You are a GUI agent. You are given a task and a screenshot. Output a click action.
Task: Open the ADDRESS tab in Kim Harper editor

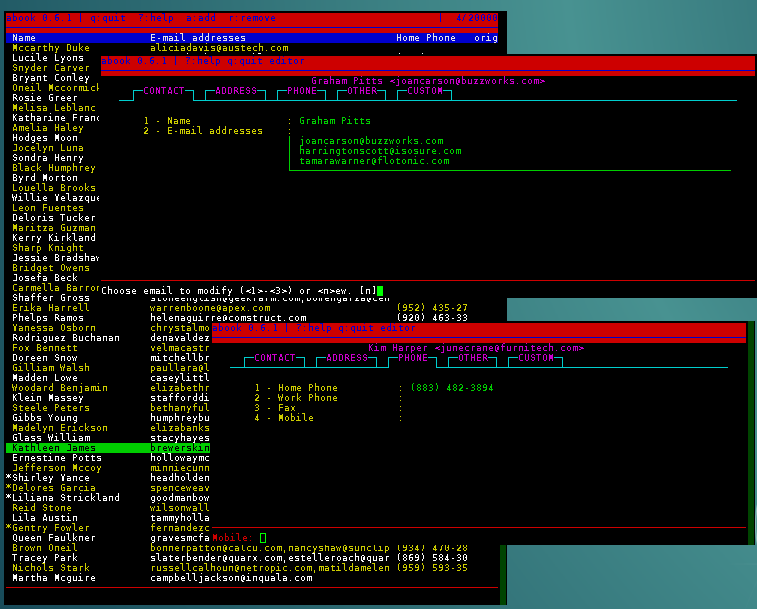[347, 358]
